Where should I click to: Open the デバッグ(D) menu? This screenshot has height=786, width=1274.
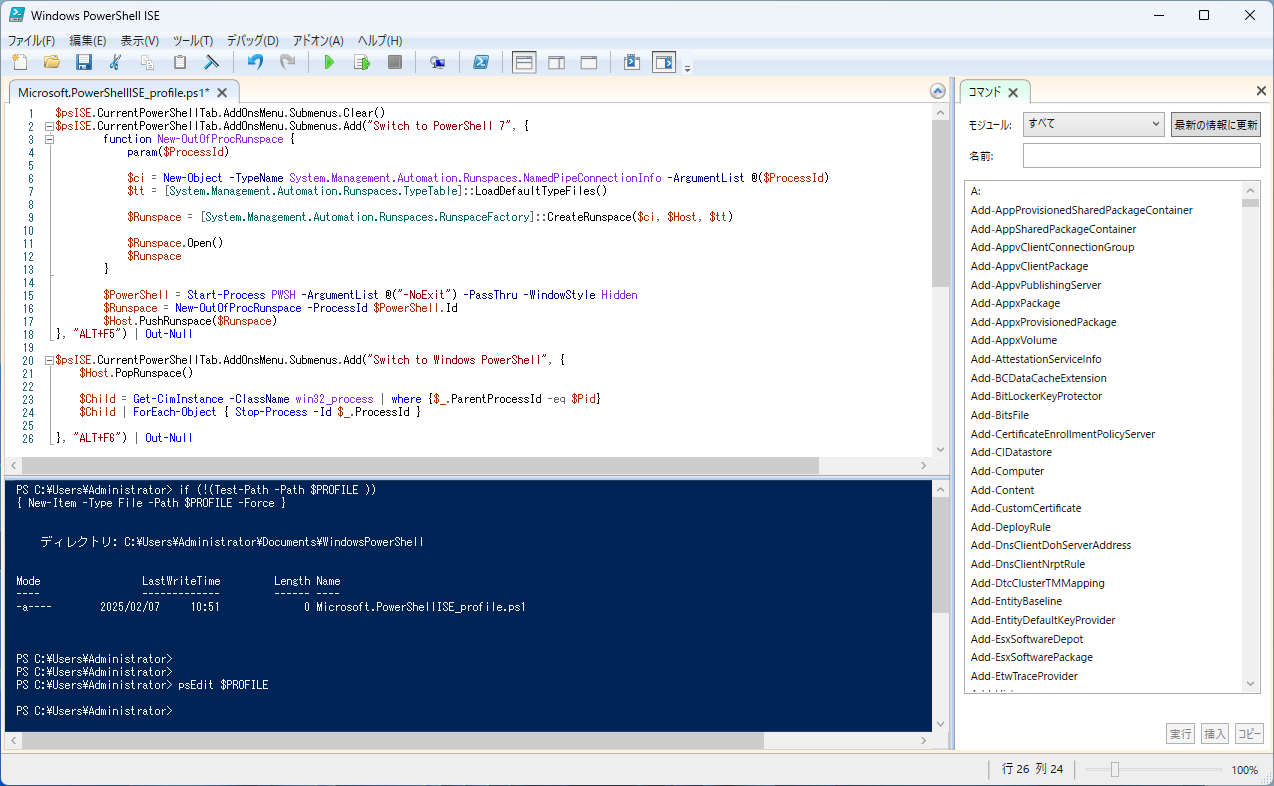[252, 41]
